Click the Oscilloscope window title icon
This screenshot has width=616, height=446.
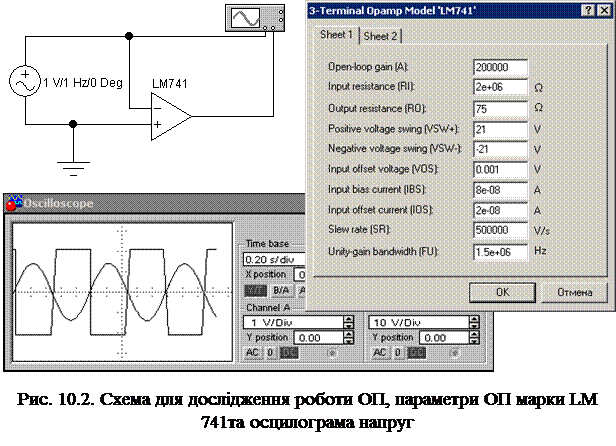(x=14, y=203)
